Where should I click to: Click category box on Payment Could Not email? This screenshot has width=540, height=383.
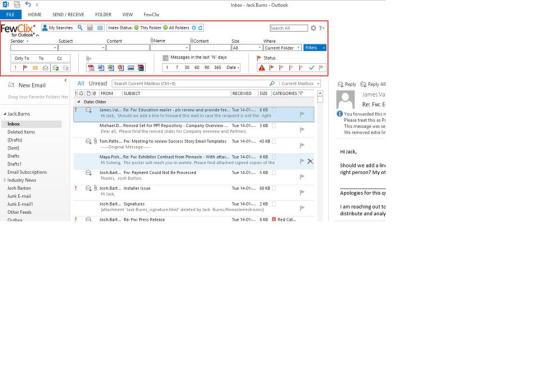pyautogui.click(x=274, y=173)
